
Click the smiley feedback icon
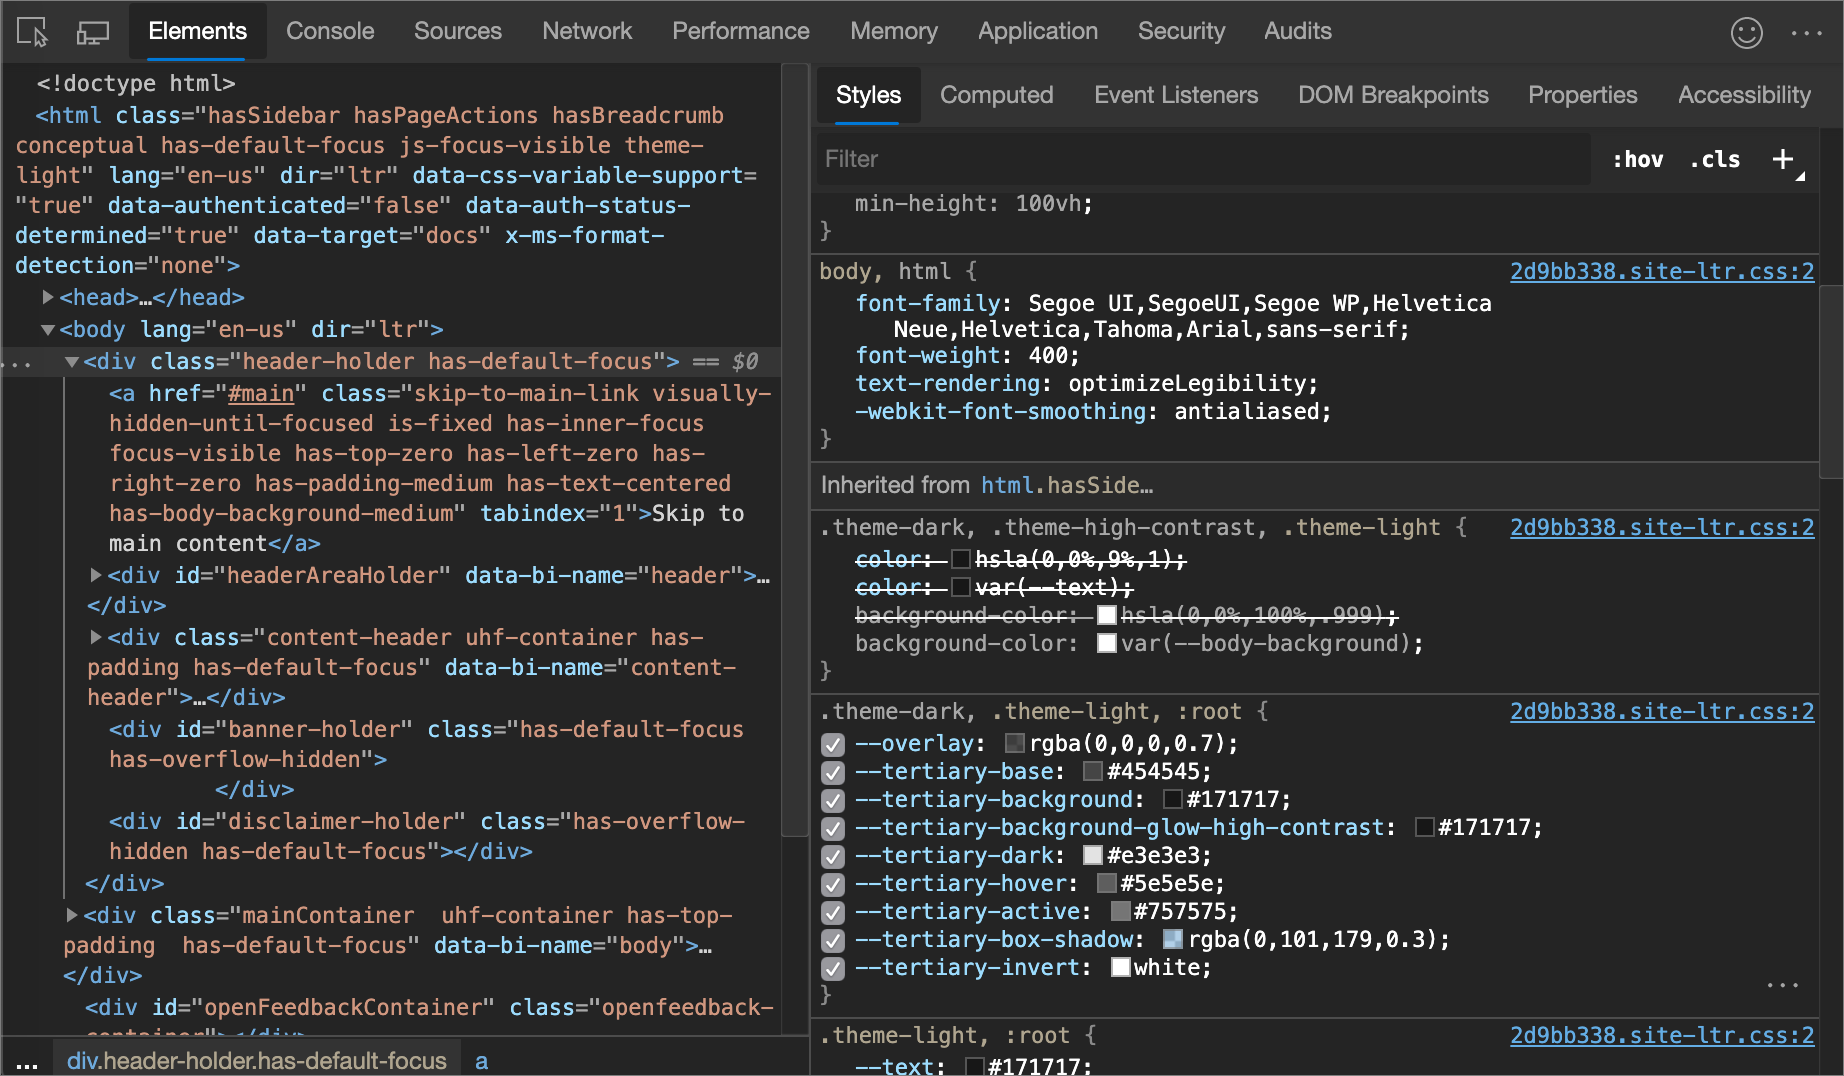coord(1746,32)
